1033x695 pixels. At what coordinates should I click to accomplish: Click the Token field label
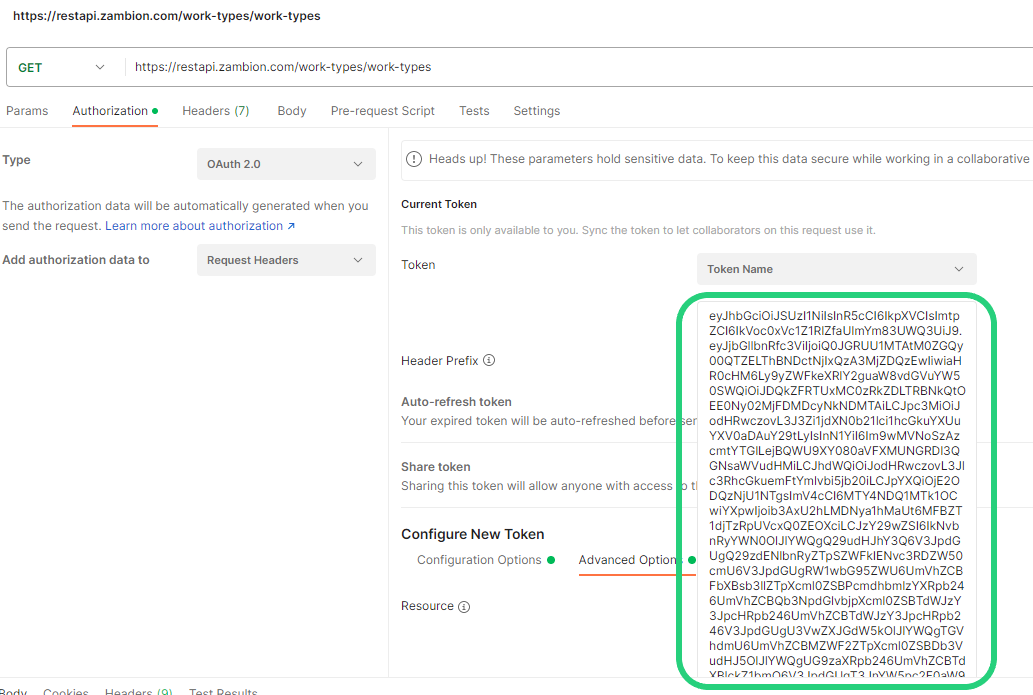(x=418, y=265)
